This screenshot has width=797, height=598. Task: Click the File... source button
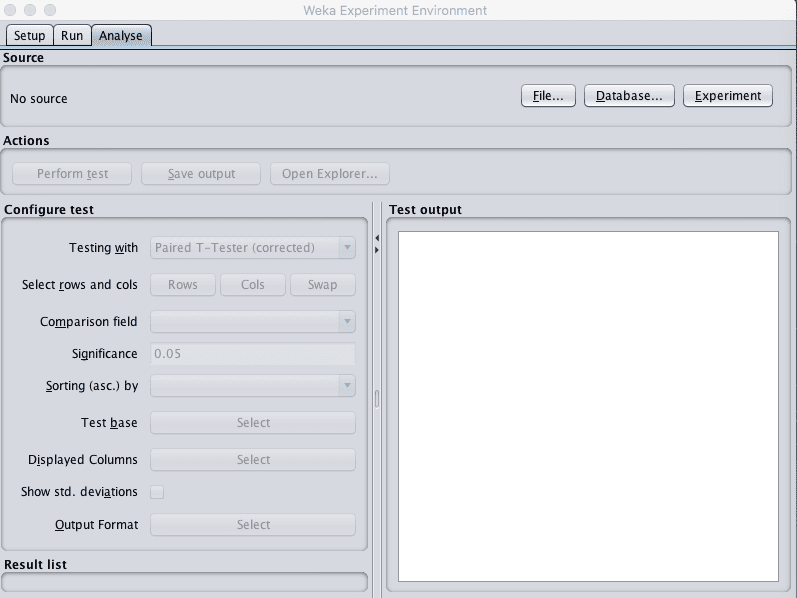548,96
